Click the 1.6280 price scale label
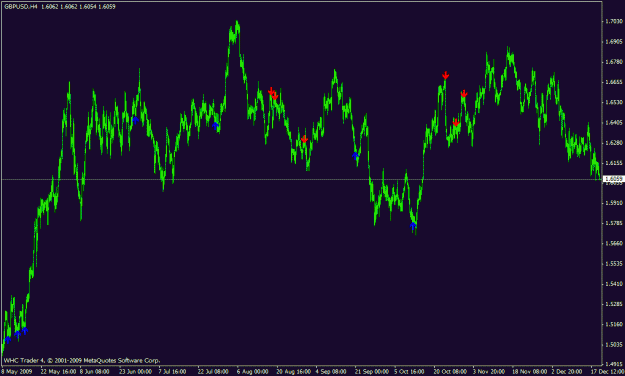Image resolution: width=625 pixels, height=376 pixels. pos(614,142)
